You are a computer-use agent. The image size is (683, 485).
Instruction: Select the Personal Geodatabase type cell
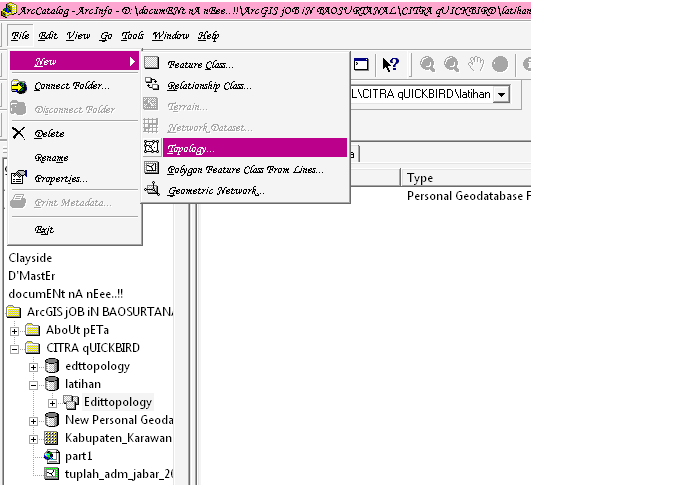pos(469,196)
